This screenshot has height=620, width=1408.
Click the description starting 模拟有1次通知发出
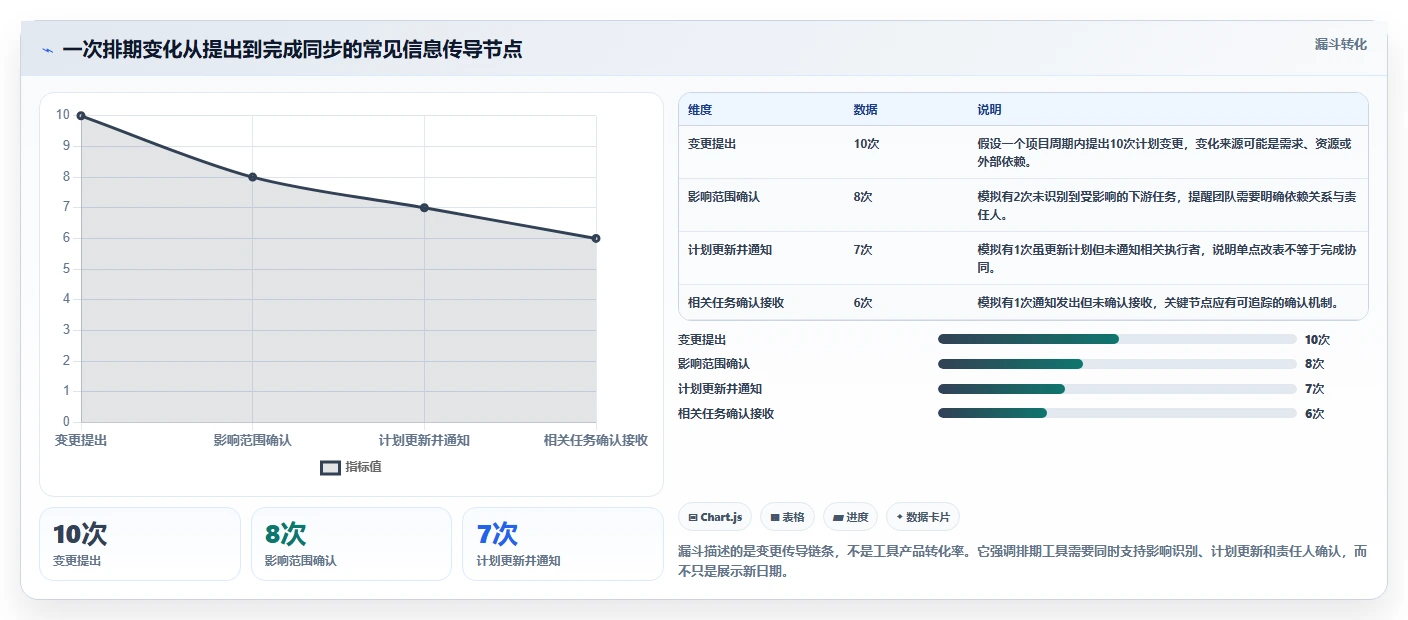click(1158, 302)
